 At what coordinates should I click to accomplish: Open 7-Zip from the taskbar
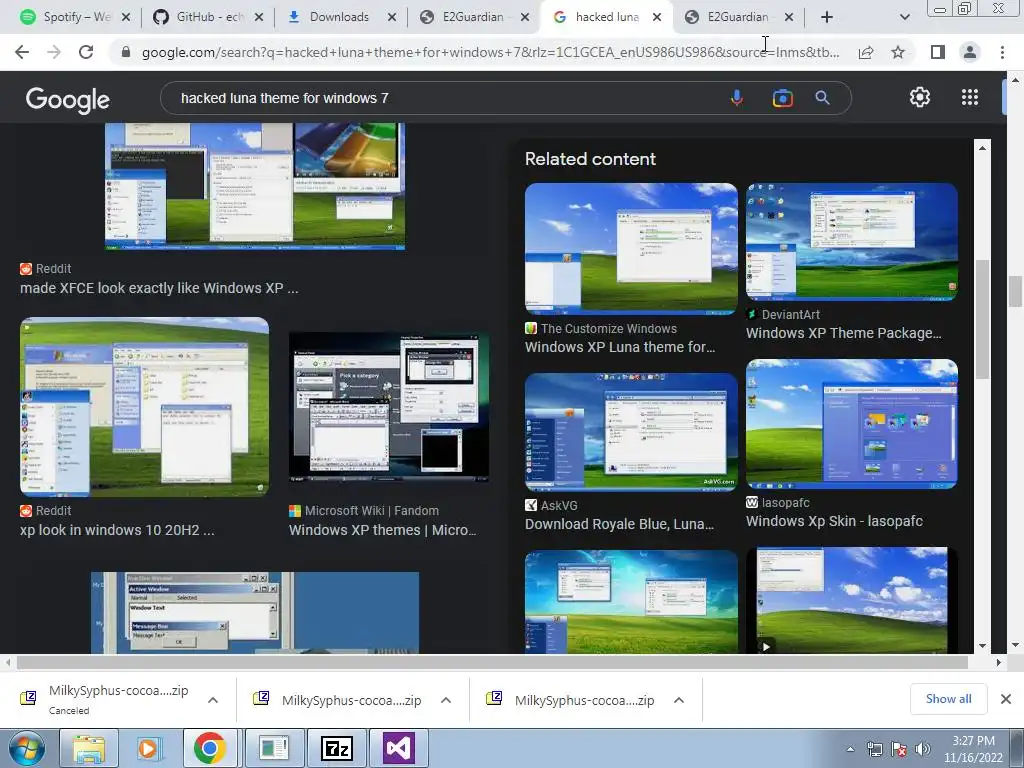pyautogui.click(x=337, y=748)
